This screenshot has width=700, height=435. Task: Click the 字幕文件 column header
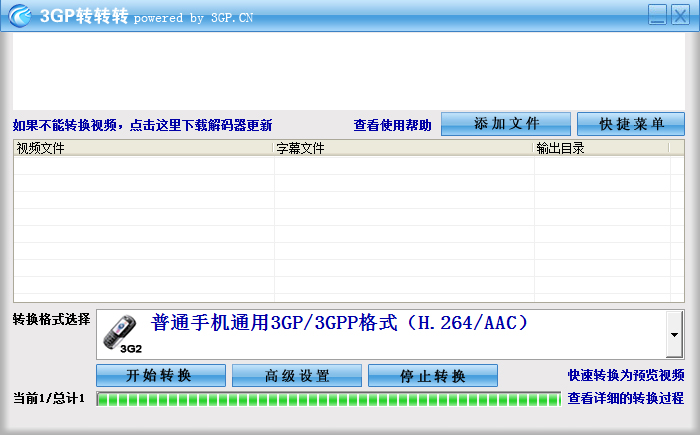coord(403,148)
